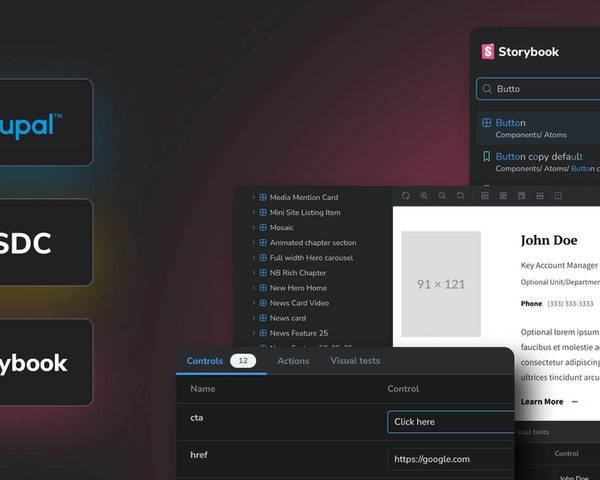
Task: Click the New Hero Home label
Action: tap(298, 287)
